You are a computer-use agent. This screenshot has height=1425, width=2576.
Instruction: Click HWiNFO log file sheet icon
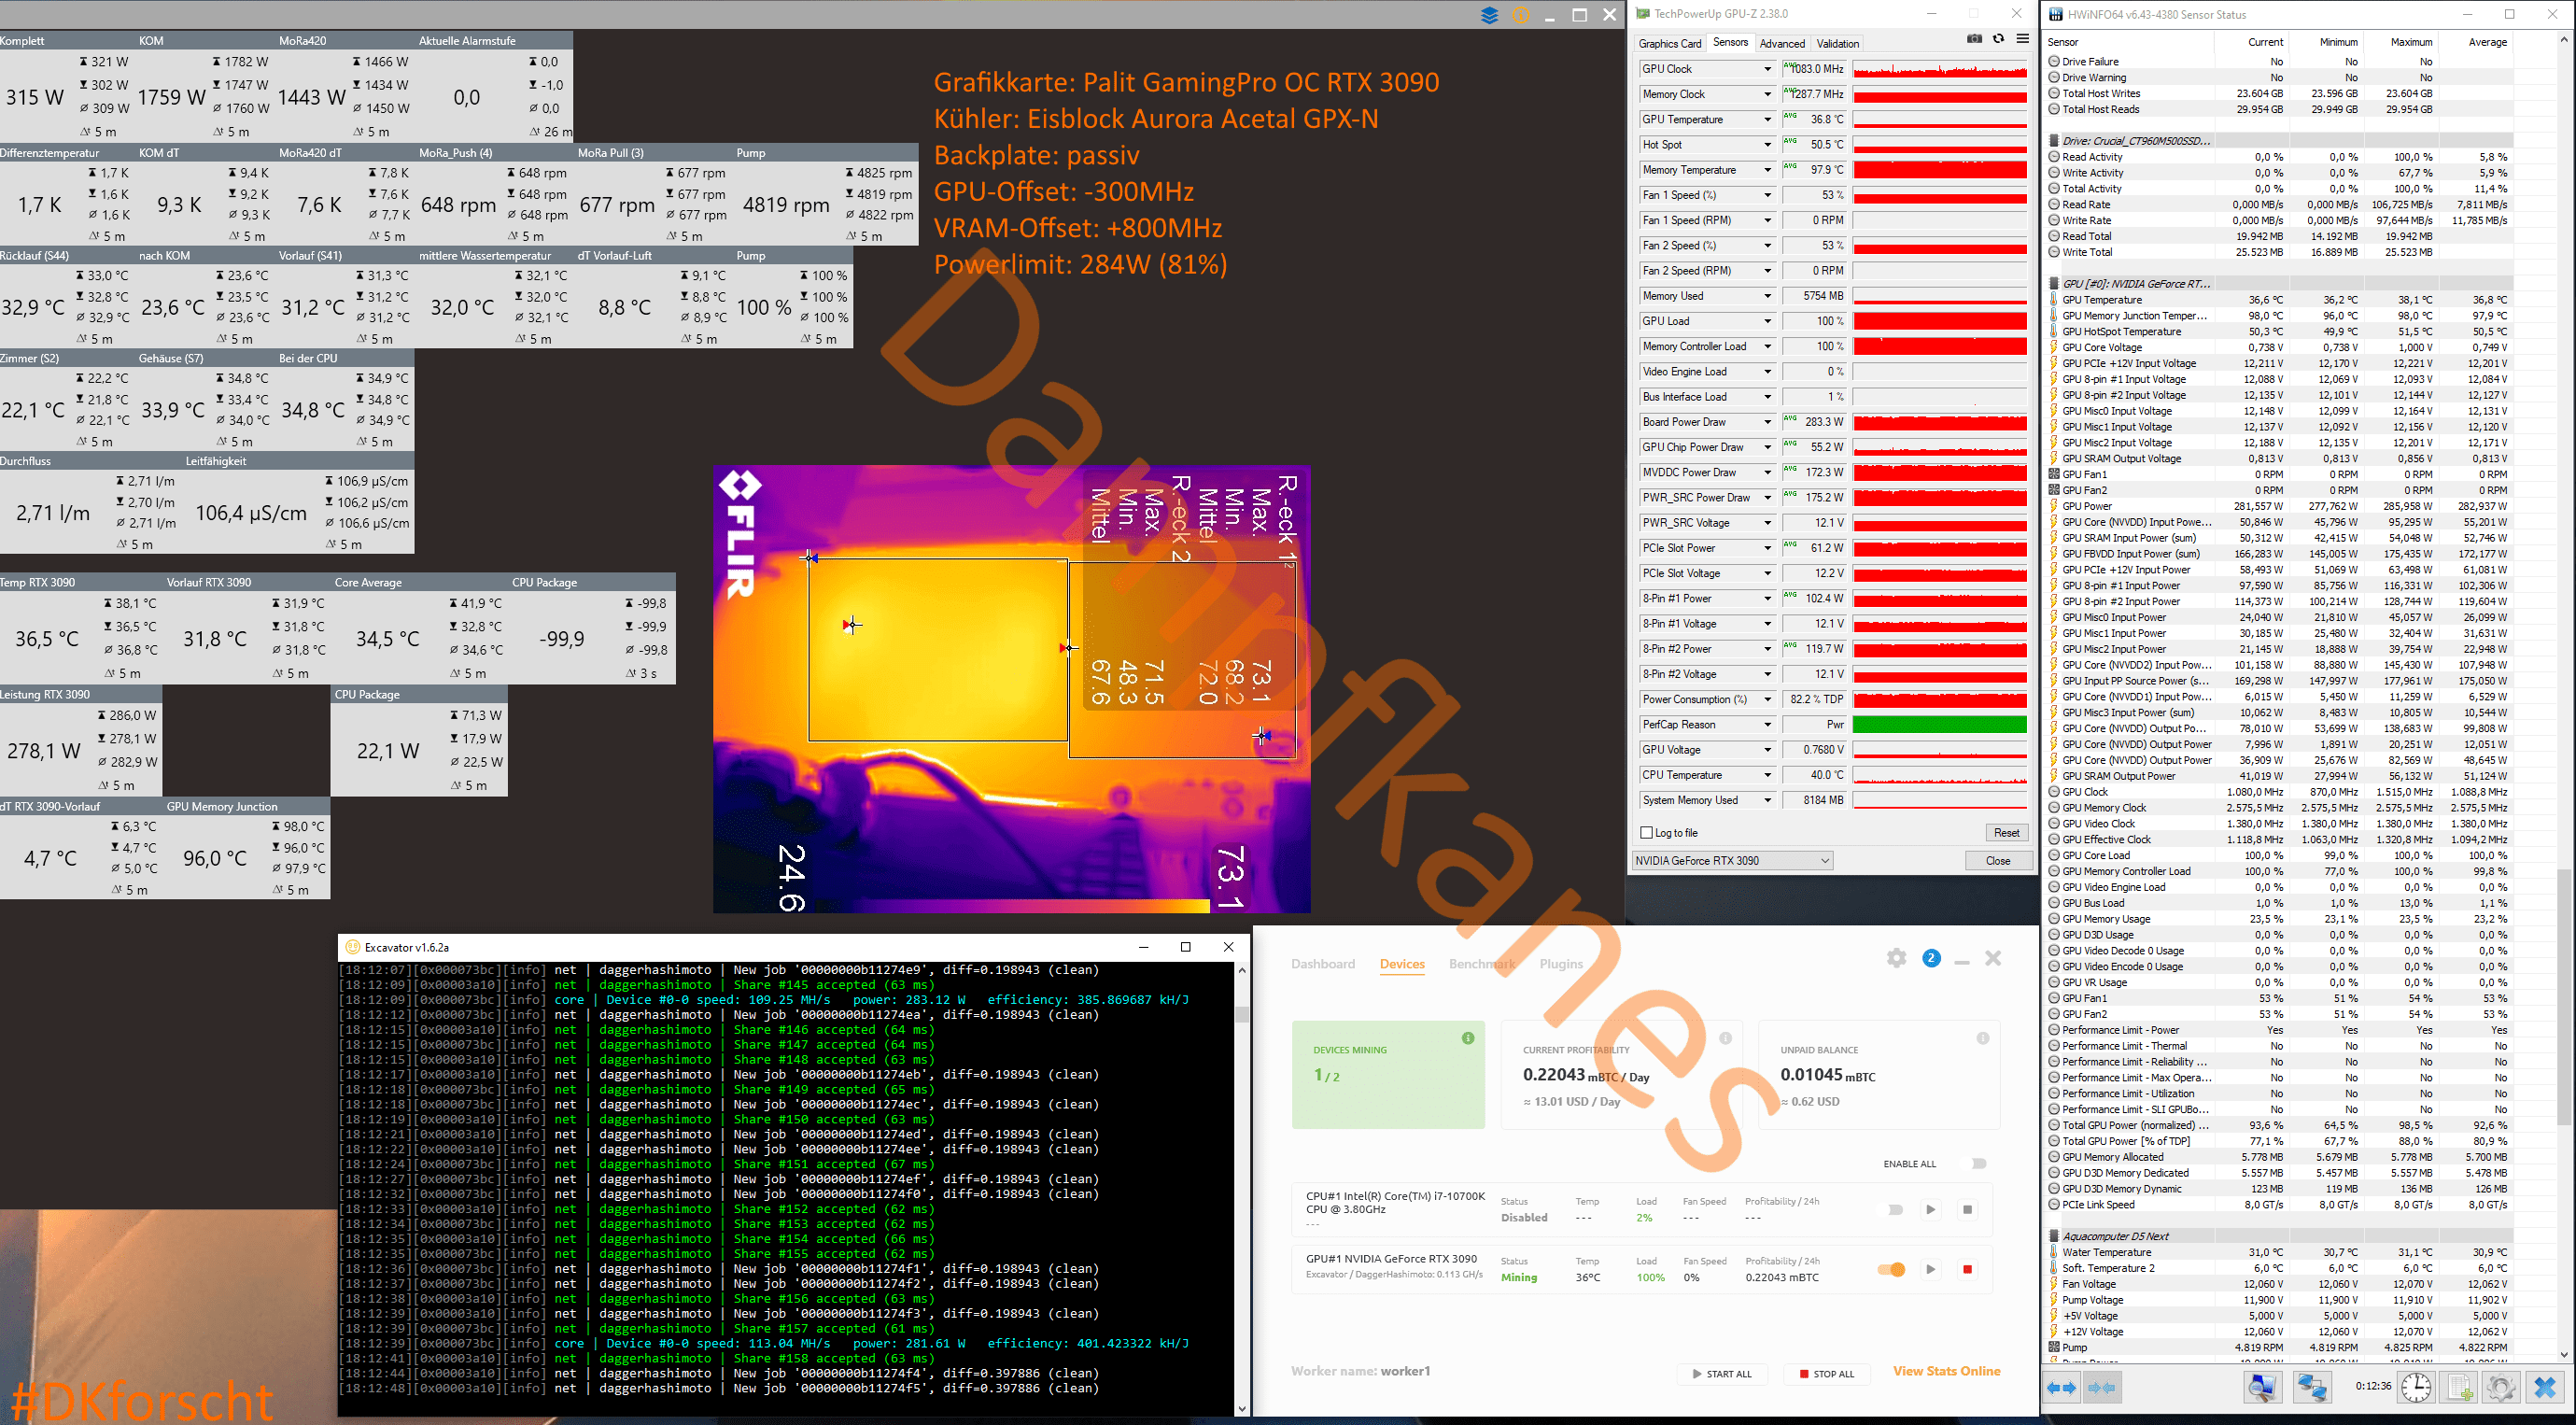pos(2459,1388)
